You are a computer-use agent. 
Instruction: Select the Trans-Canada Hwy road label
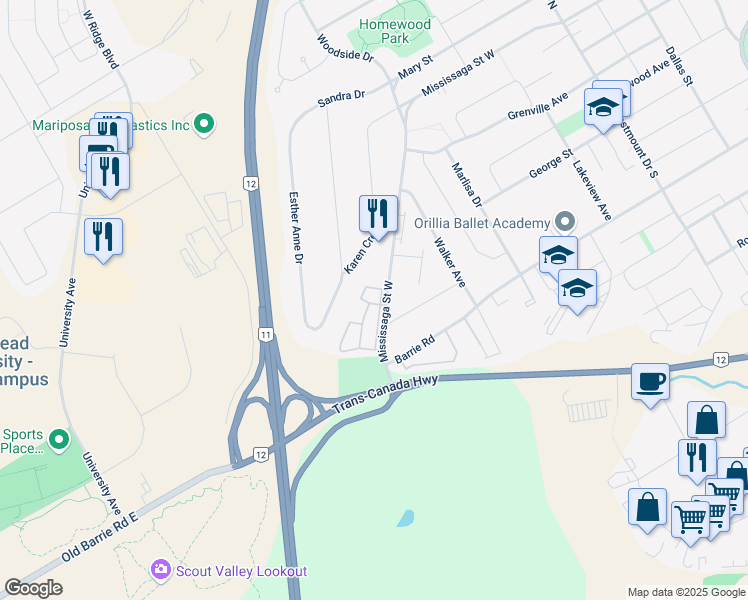point(385,394)
